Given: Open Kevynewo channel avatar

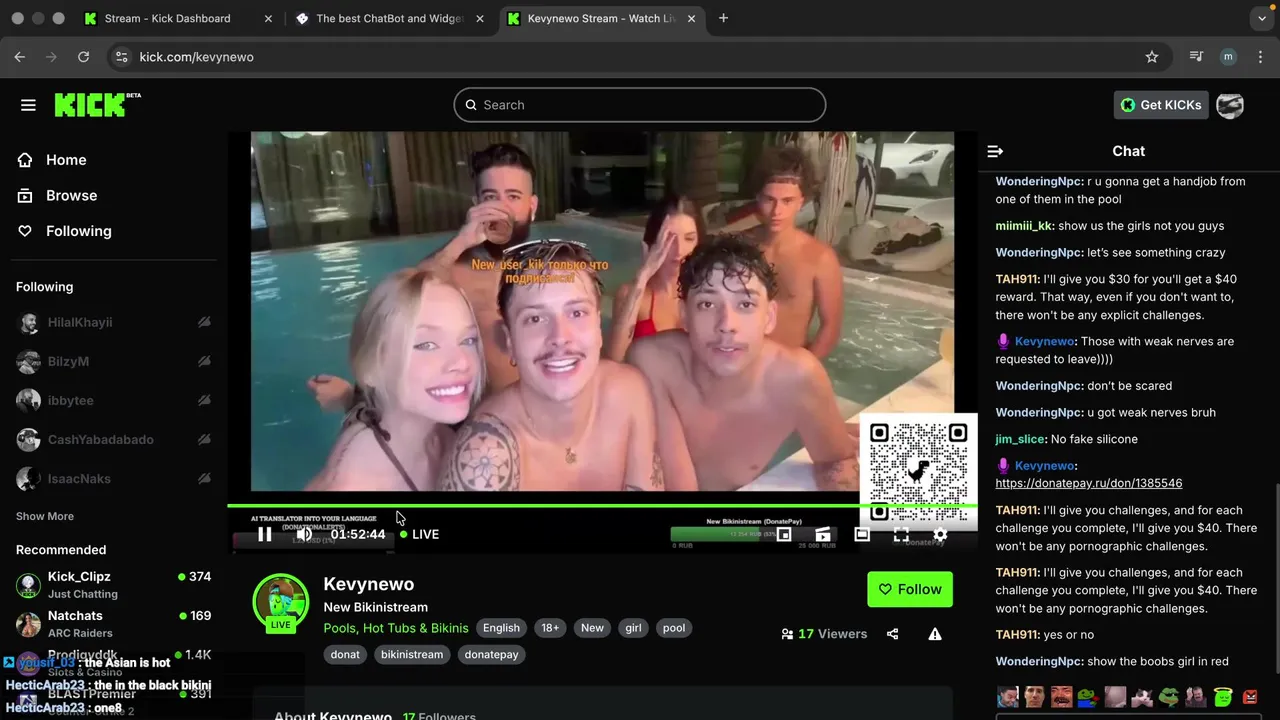Looking at the screenshot, I should pyautogui.click(x=281, y=602).
